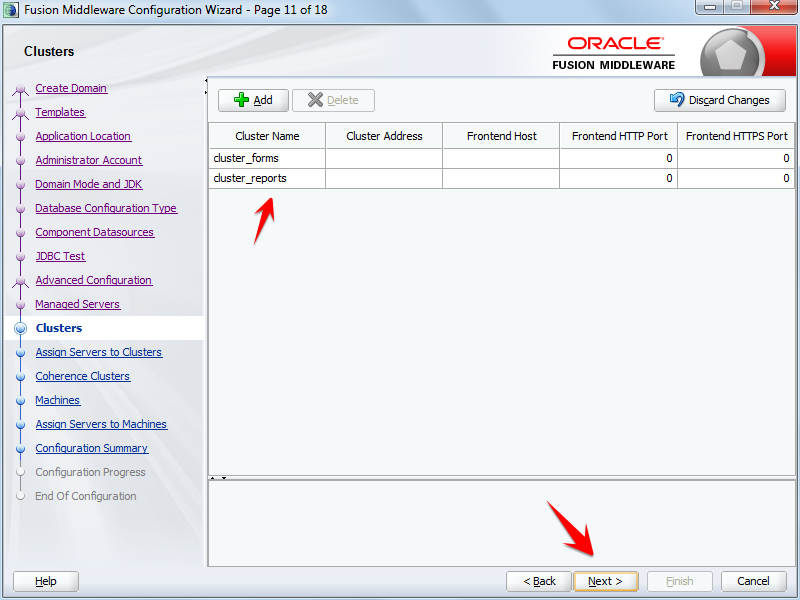Screen dimensions: 800x600
Task: Open the Coherence Clusters step
Action: 82,376
